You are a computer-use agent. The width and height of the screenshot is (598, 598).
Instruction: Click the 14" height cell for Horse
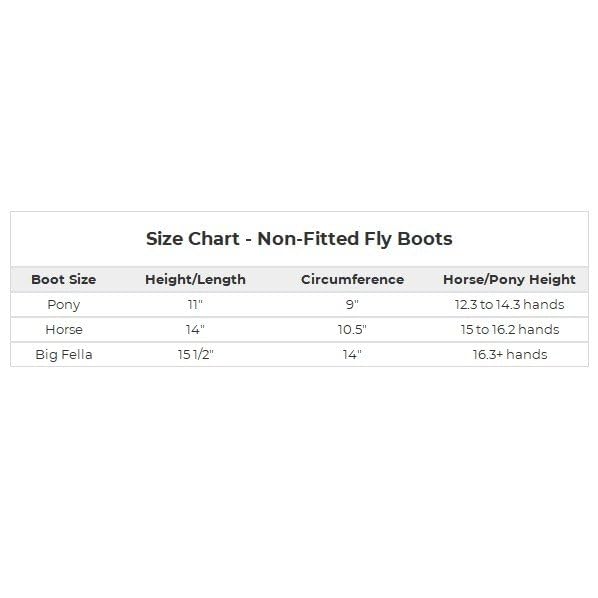point(195,330)
